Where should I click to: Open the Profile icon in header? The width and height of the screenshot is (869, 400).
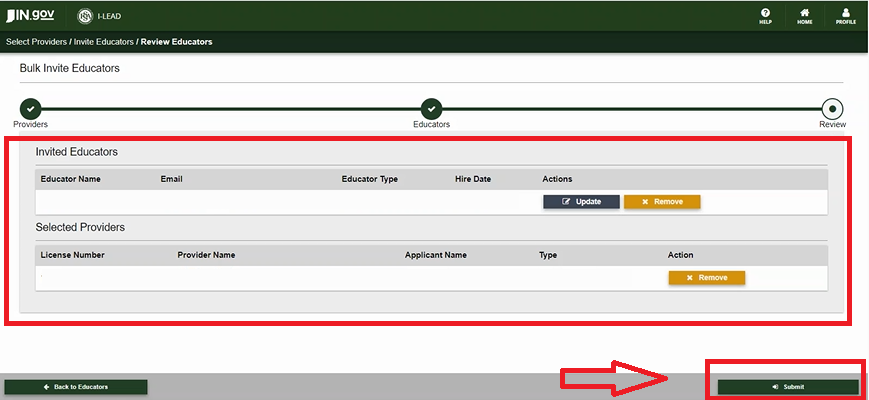click(x=845, y=15)
